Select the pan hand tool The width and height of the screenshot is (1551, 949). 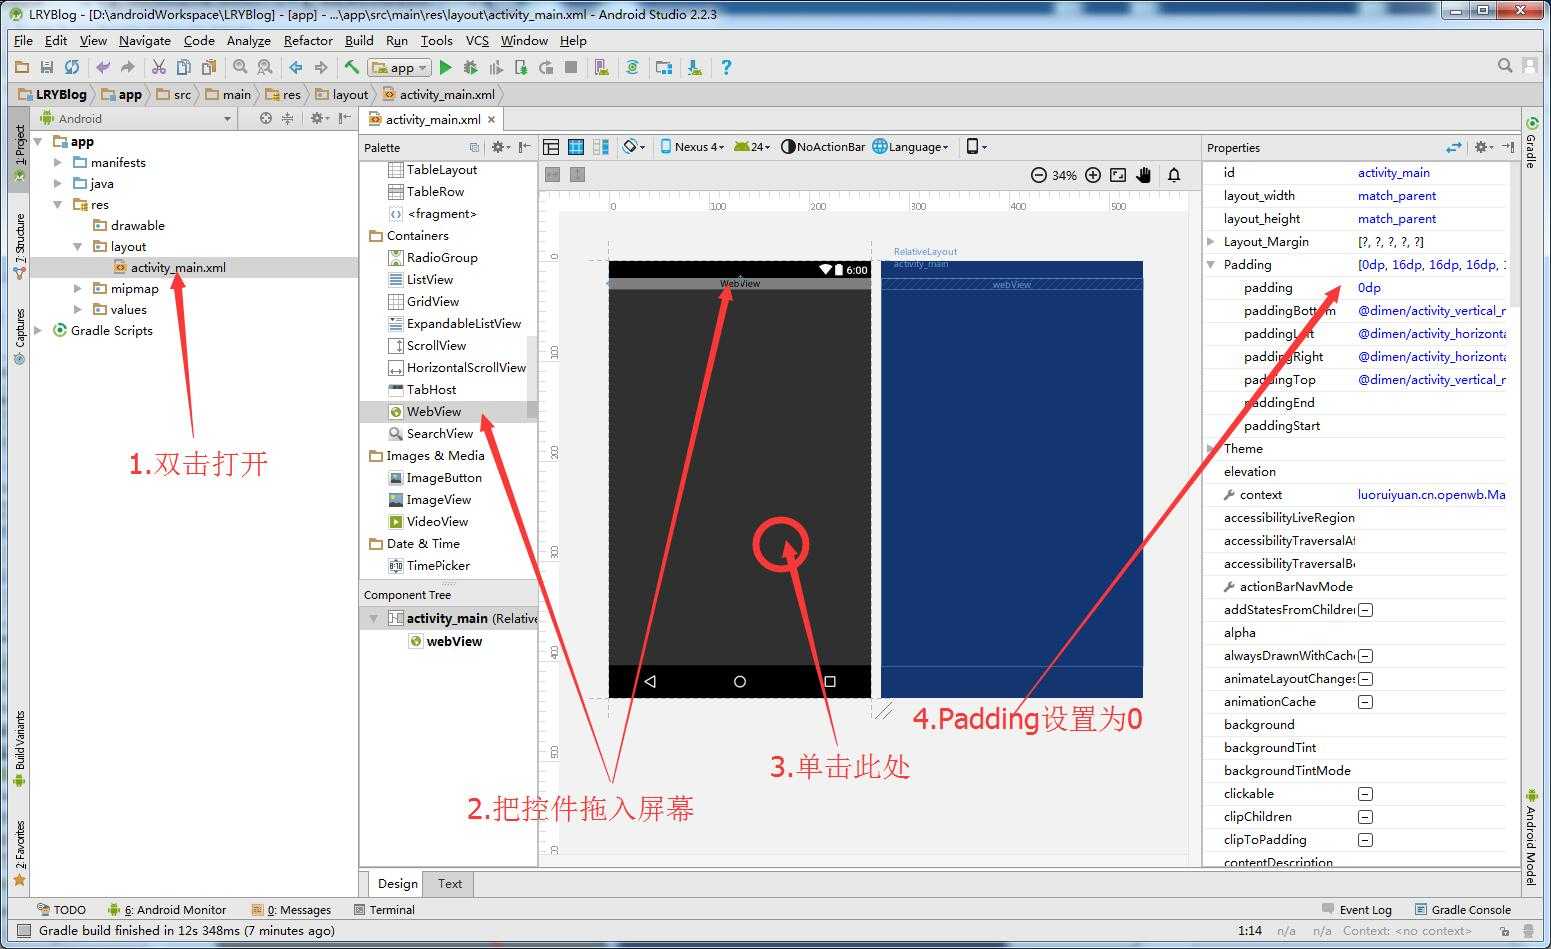tap(1144, 175)
